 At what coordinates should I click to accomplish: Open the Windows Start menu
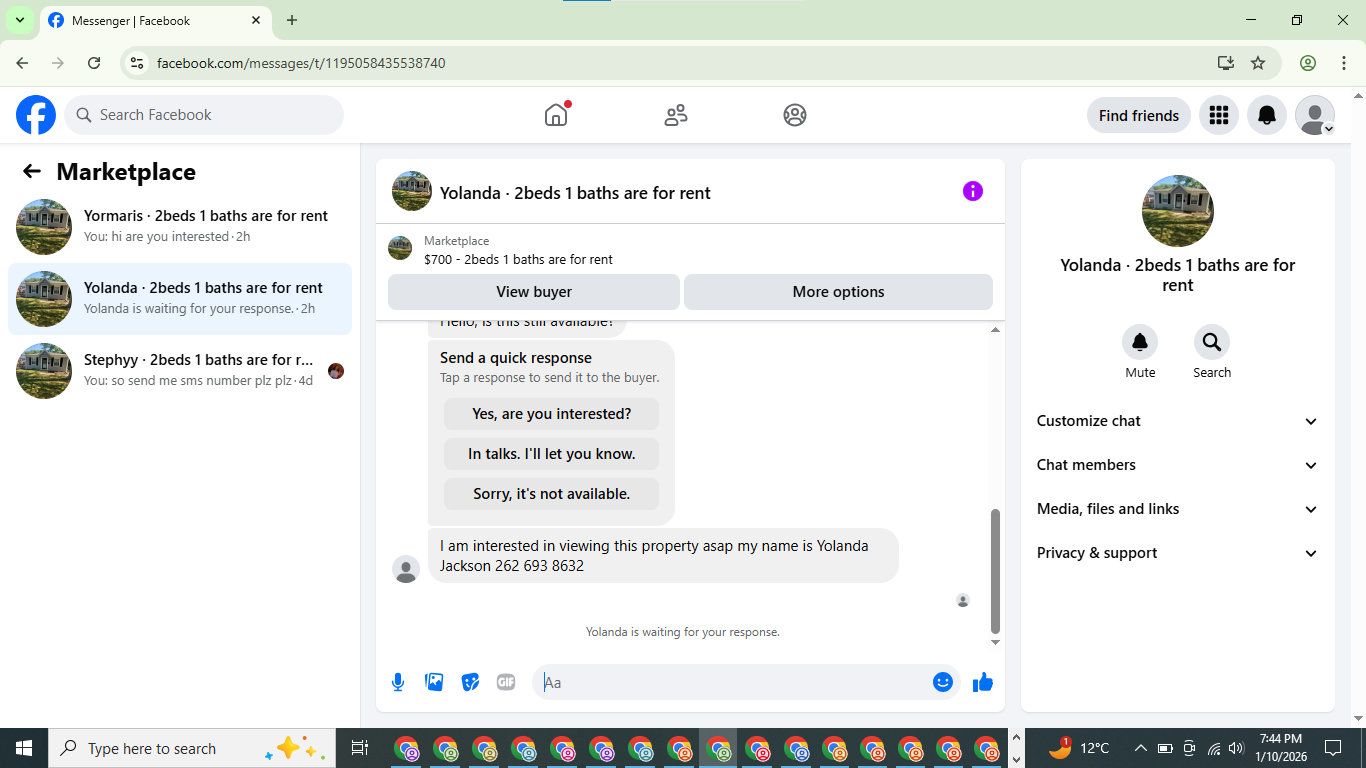coord(24,748)
